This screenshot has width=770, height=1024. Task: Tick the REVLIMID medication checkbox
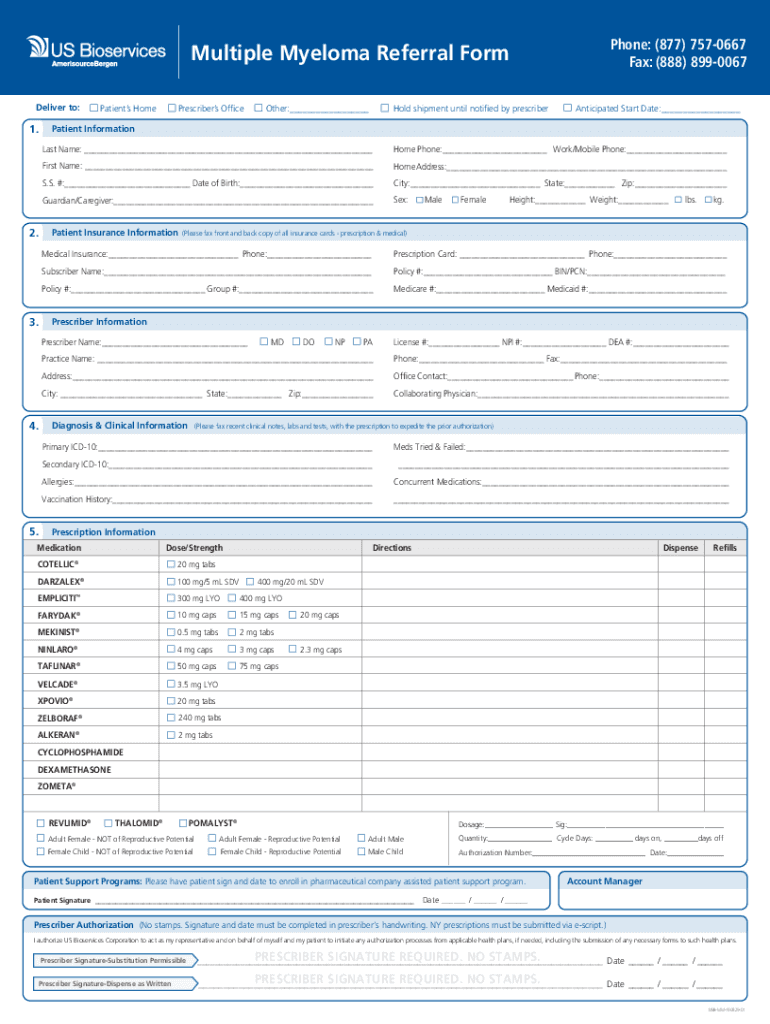point(41,822)
